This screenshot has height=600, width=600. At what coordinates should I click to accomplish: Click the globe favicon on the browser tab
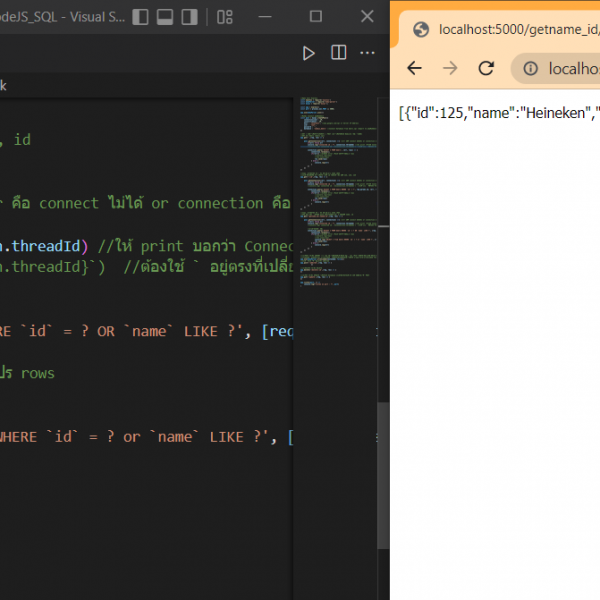tap(421, 30)
